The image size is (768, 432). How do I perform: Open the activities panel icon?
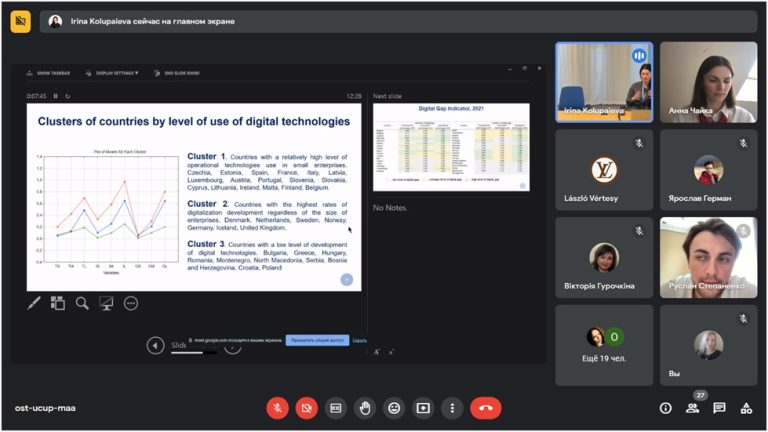(x=746, y=408)
